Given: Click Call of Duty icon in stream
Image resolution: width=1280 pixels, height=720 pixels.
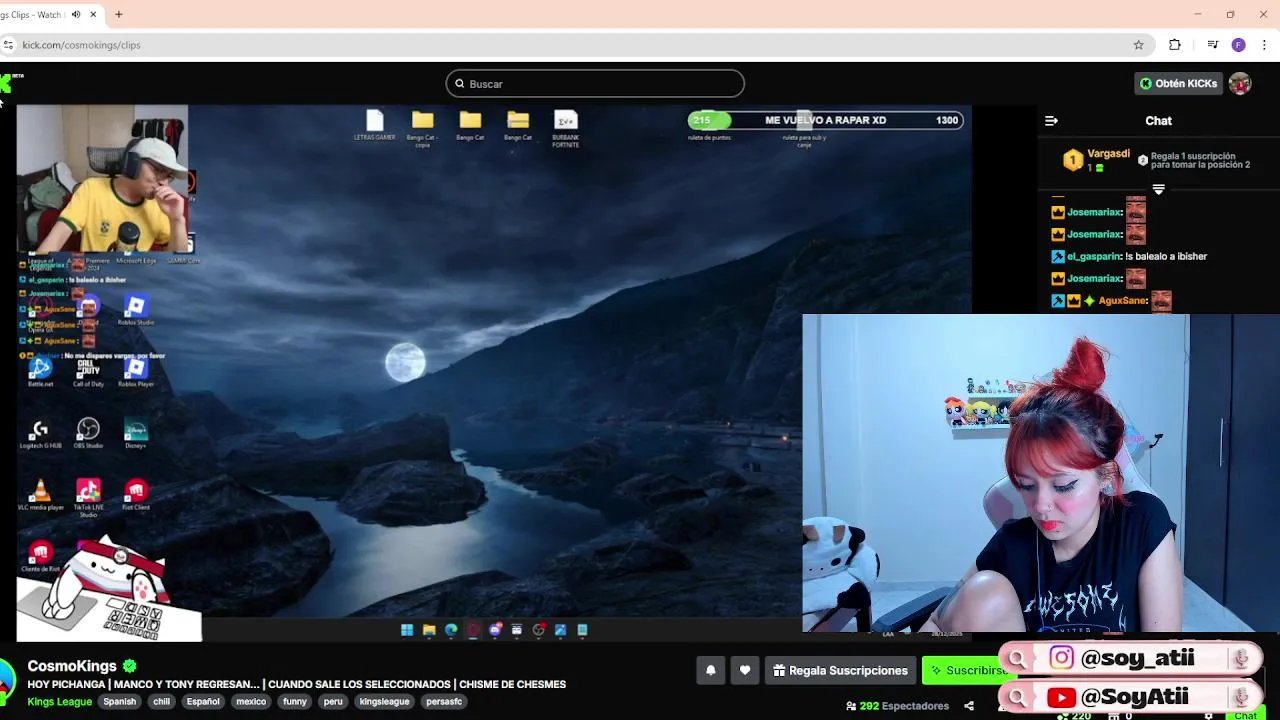Looking at the screenshot, I should [88, 371].
